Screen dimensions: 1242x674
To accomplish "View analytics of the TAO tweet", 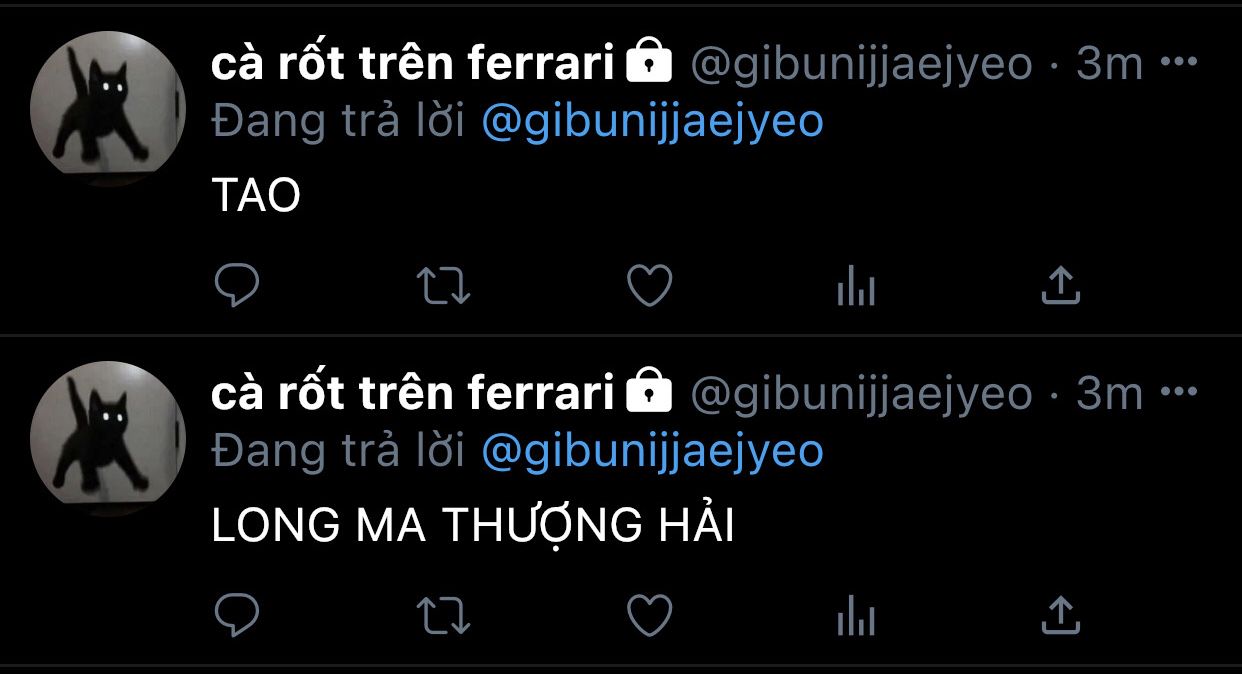I will coord(856,287).
